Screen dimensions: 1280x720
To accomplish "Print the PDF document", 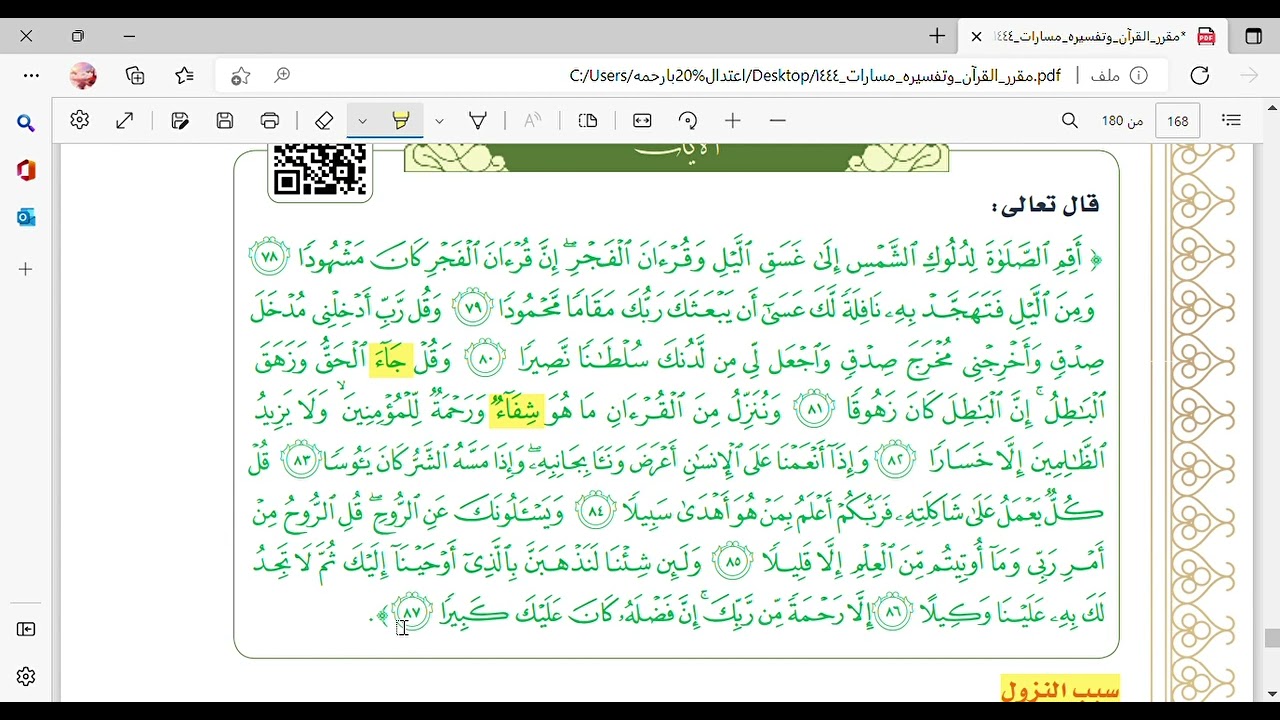I will [270, 120].
